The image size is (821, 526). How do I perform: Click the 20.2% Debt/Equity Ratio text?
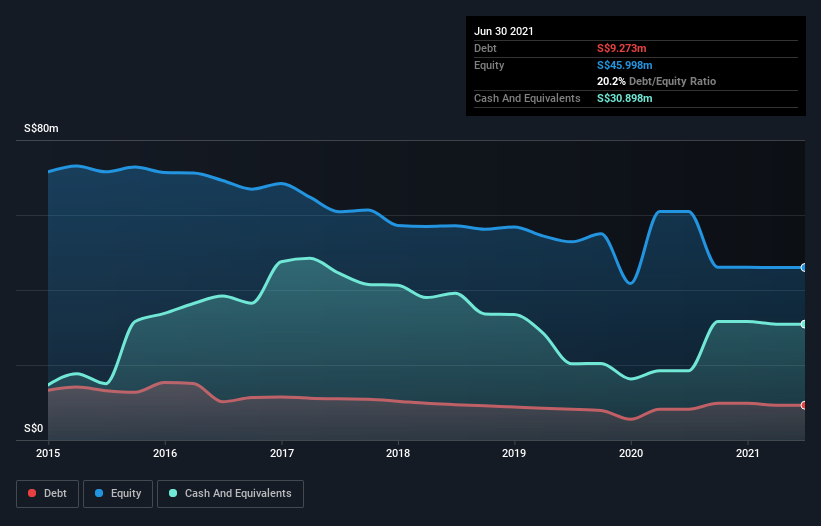(657, 82)
